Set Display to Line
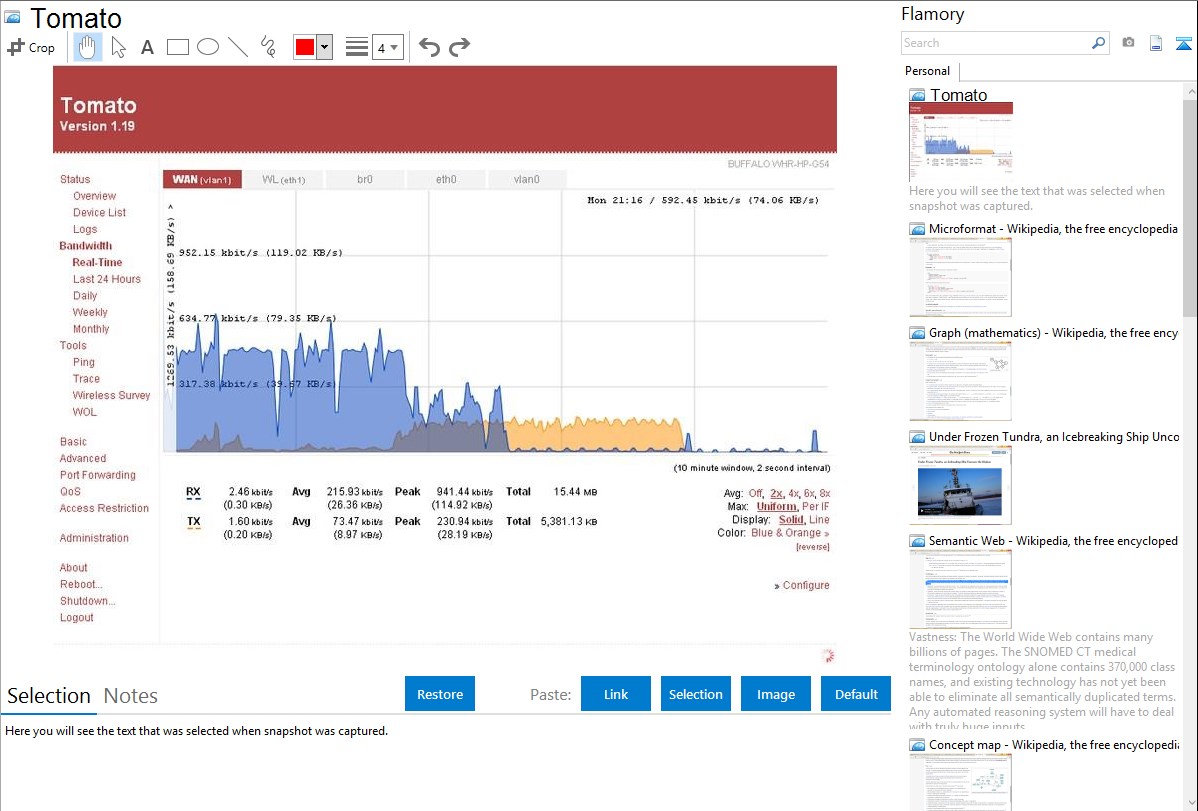The width and height of the screenshot is (1198, 811). (819, 520)
